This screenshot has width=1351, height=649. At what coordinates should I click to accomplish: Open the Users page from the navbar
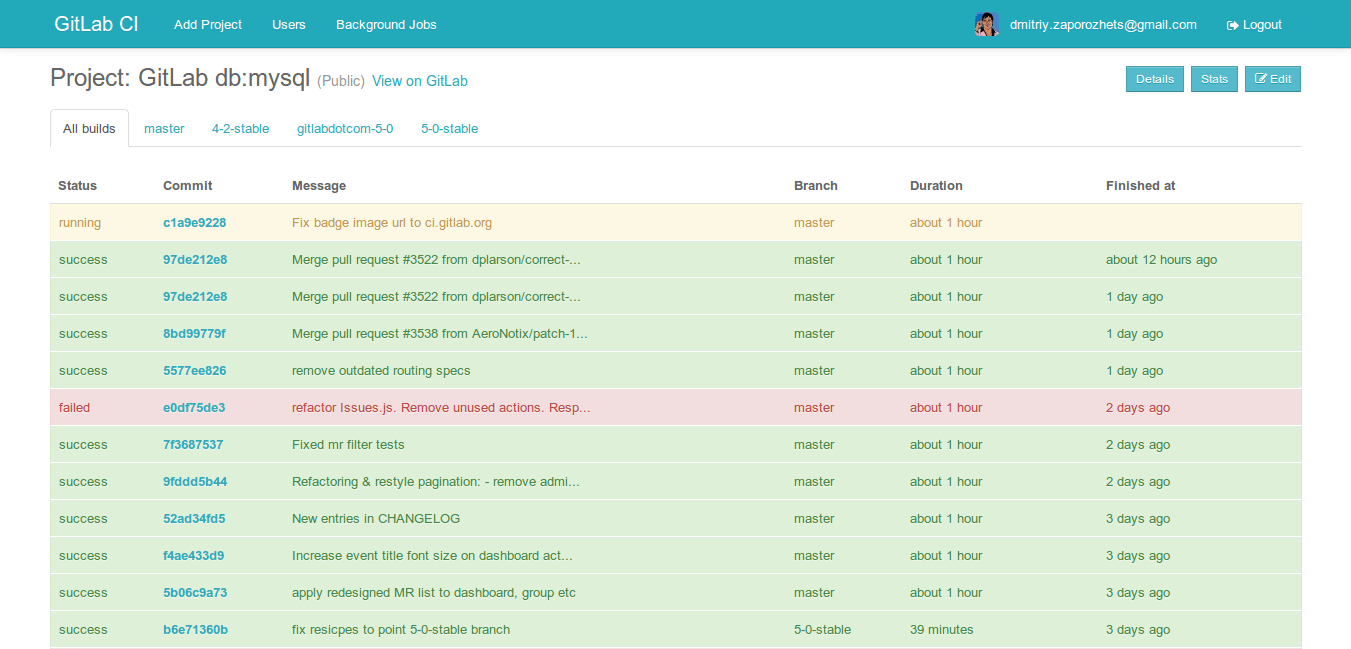pos(289,24)
